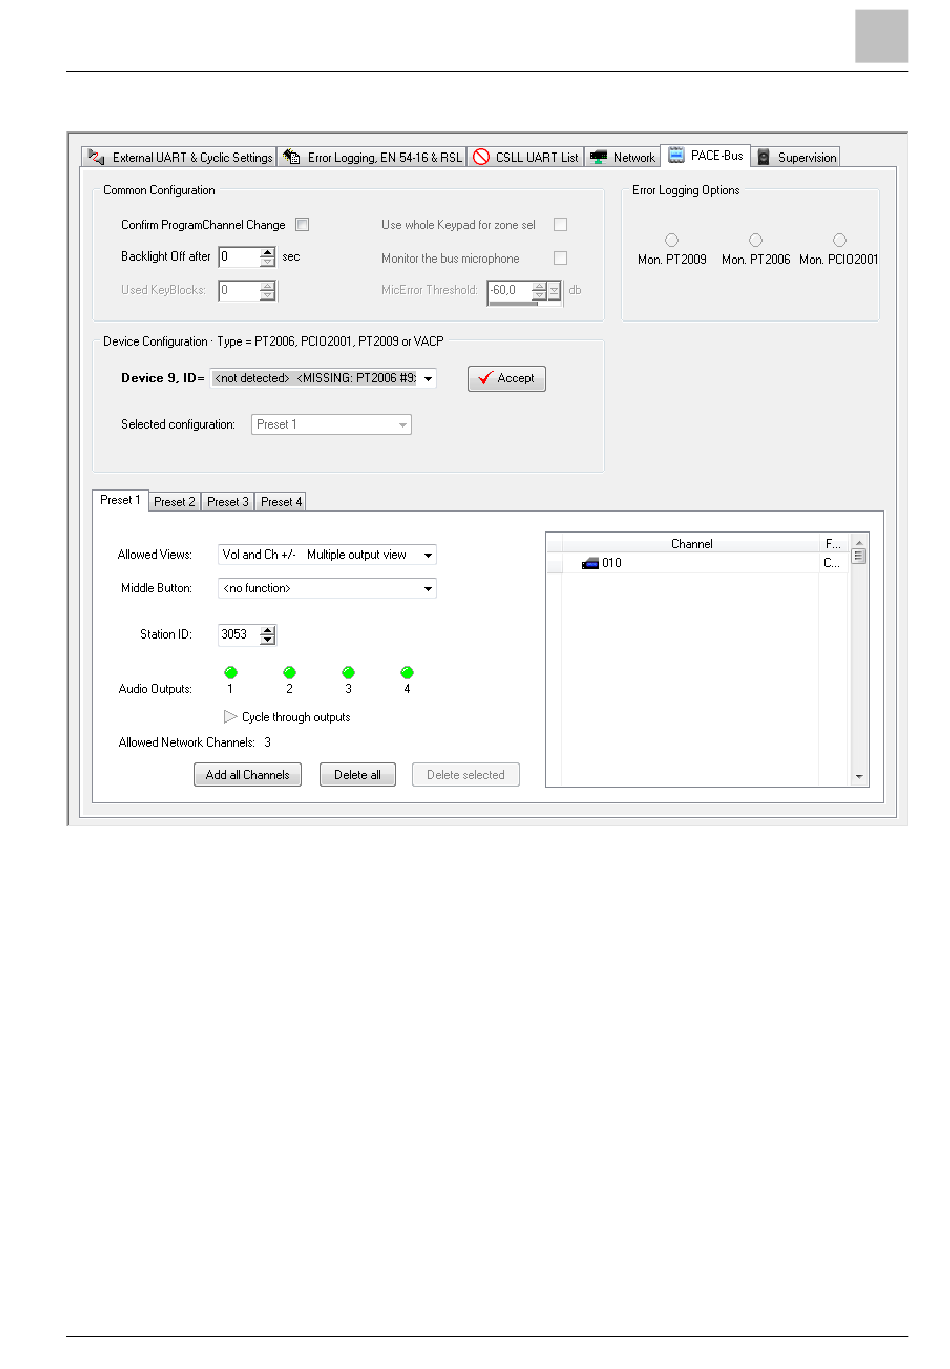Switch to the Network tab
Viewport: 950px width, 1369px height.
point(622,157)
